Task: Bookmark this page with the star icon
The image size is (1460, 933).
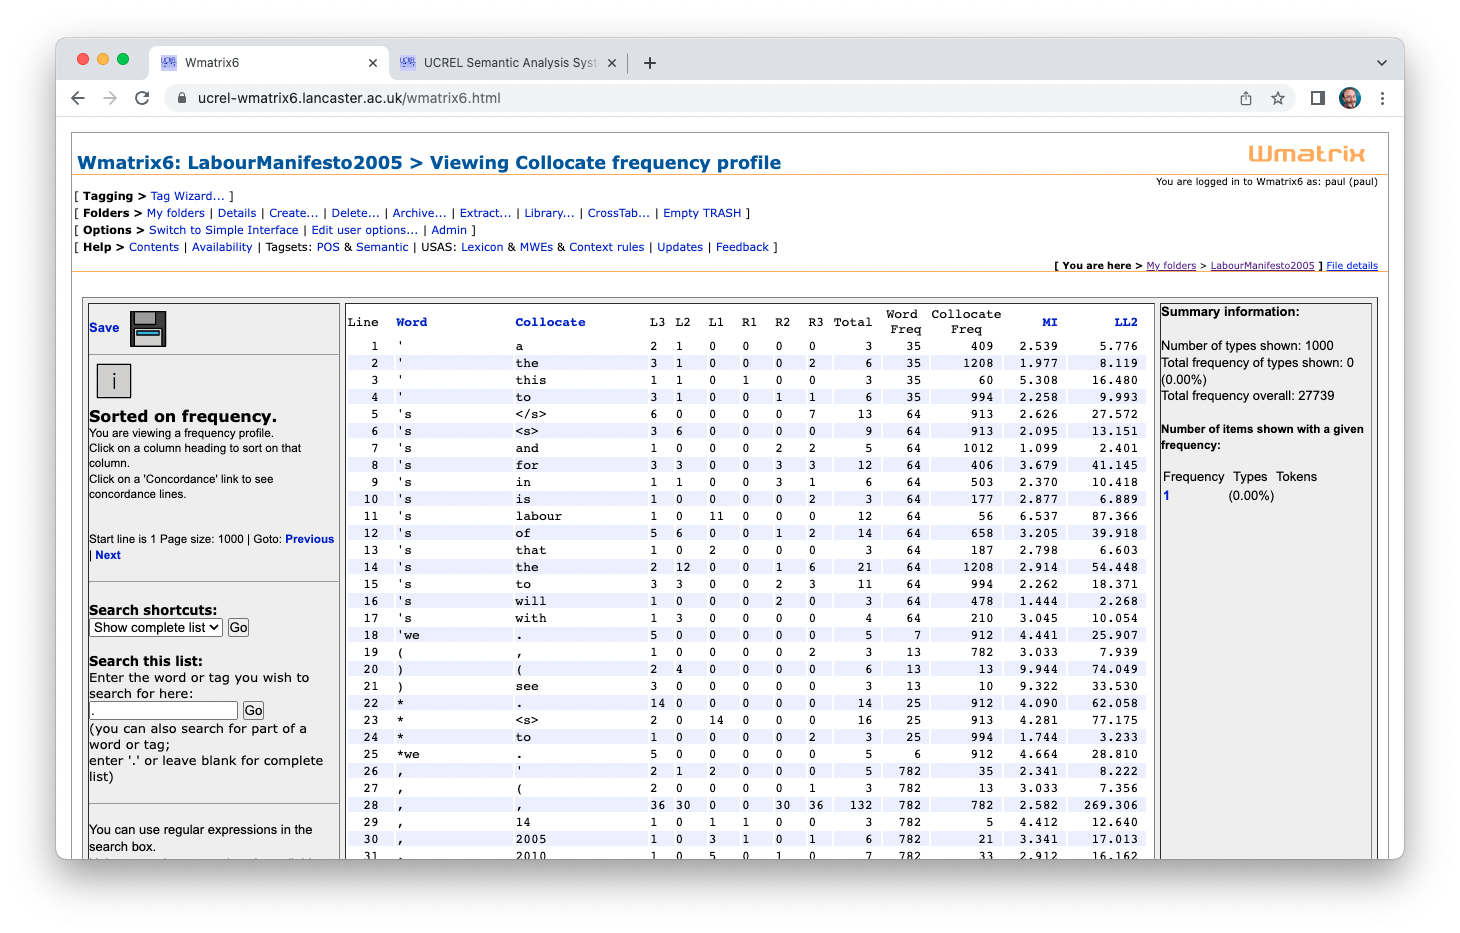Action: (x=1277, y=98)
